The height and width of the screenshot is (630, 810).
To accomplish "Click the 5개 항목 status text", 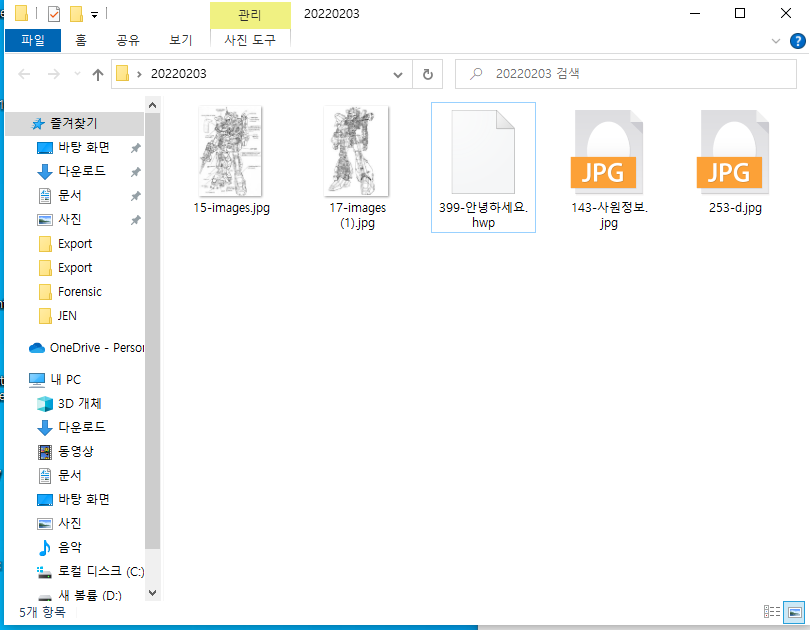I will click(x=42, y=612).
